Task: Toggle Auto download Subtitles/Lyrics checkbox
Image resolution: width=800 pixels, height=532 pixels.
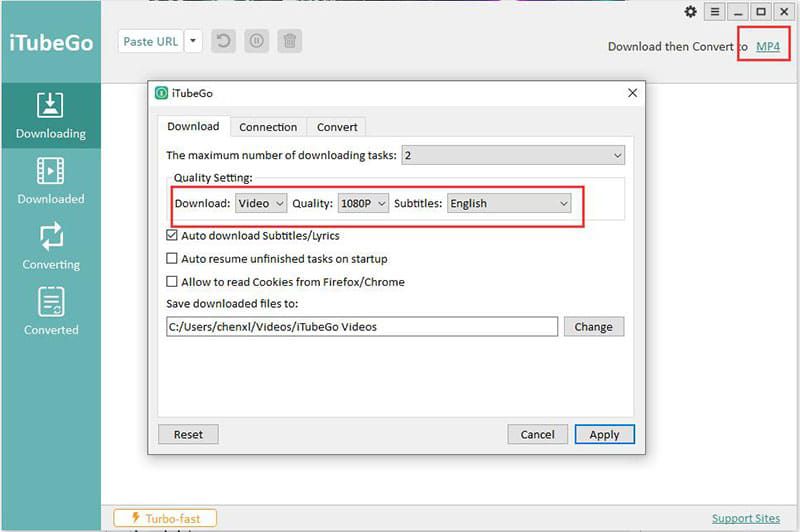Action: point(172,235)
